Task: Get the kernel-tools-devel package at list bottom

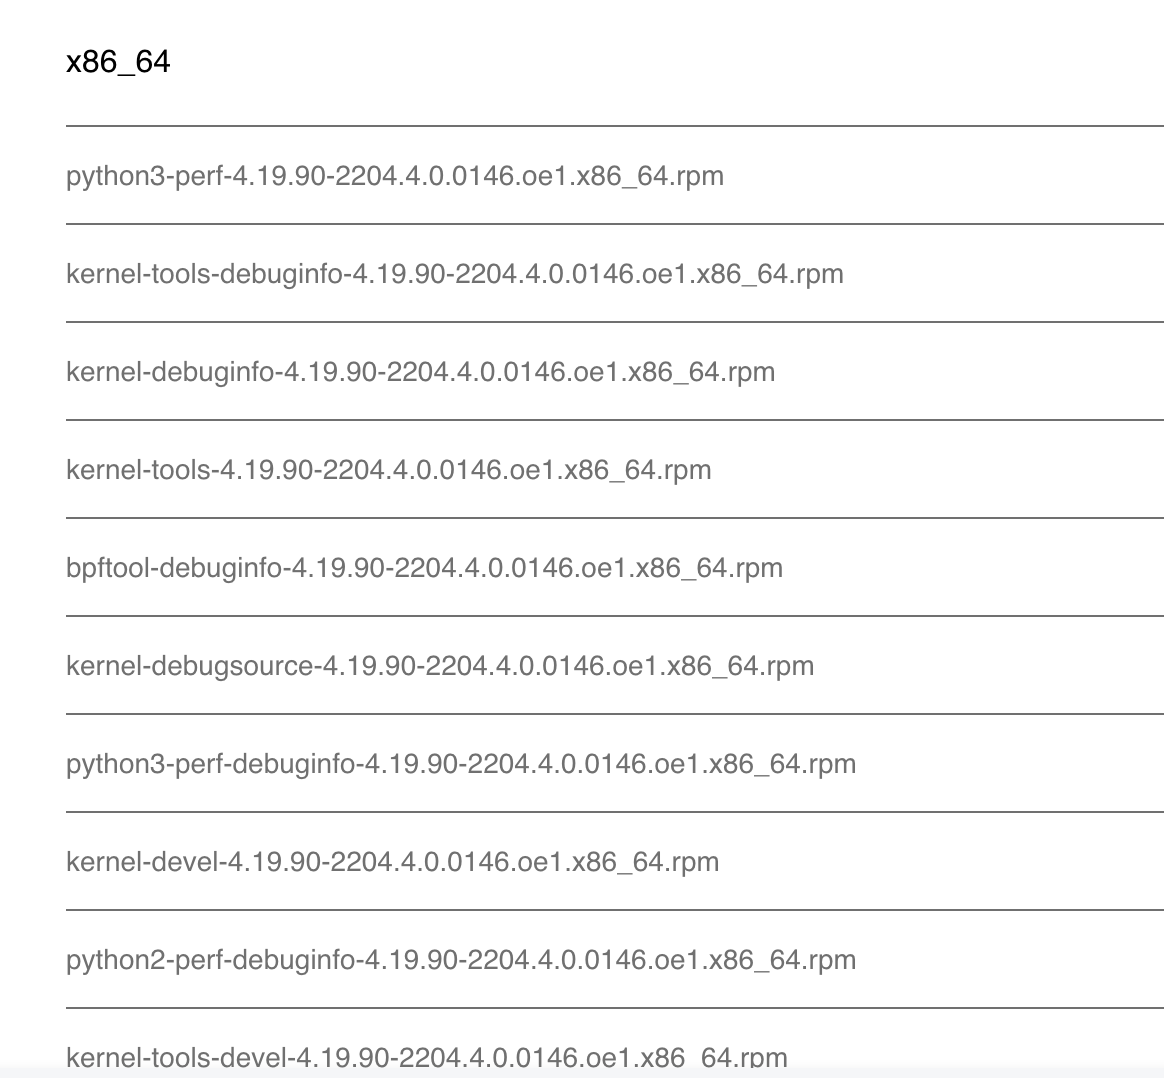Action: click(426, 1057)
